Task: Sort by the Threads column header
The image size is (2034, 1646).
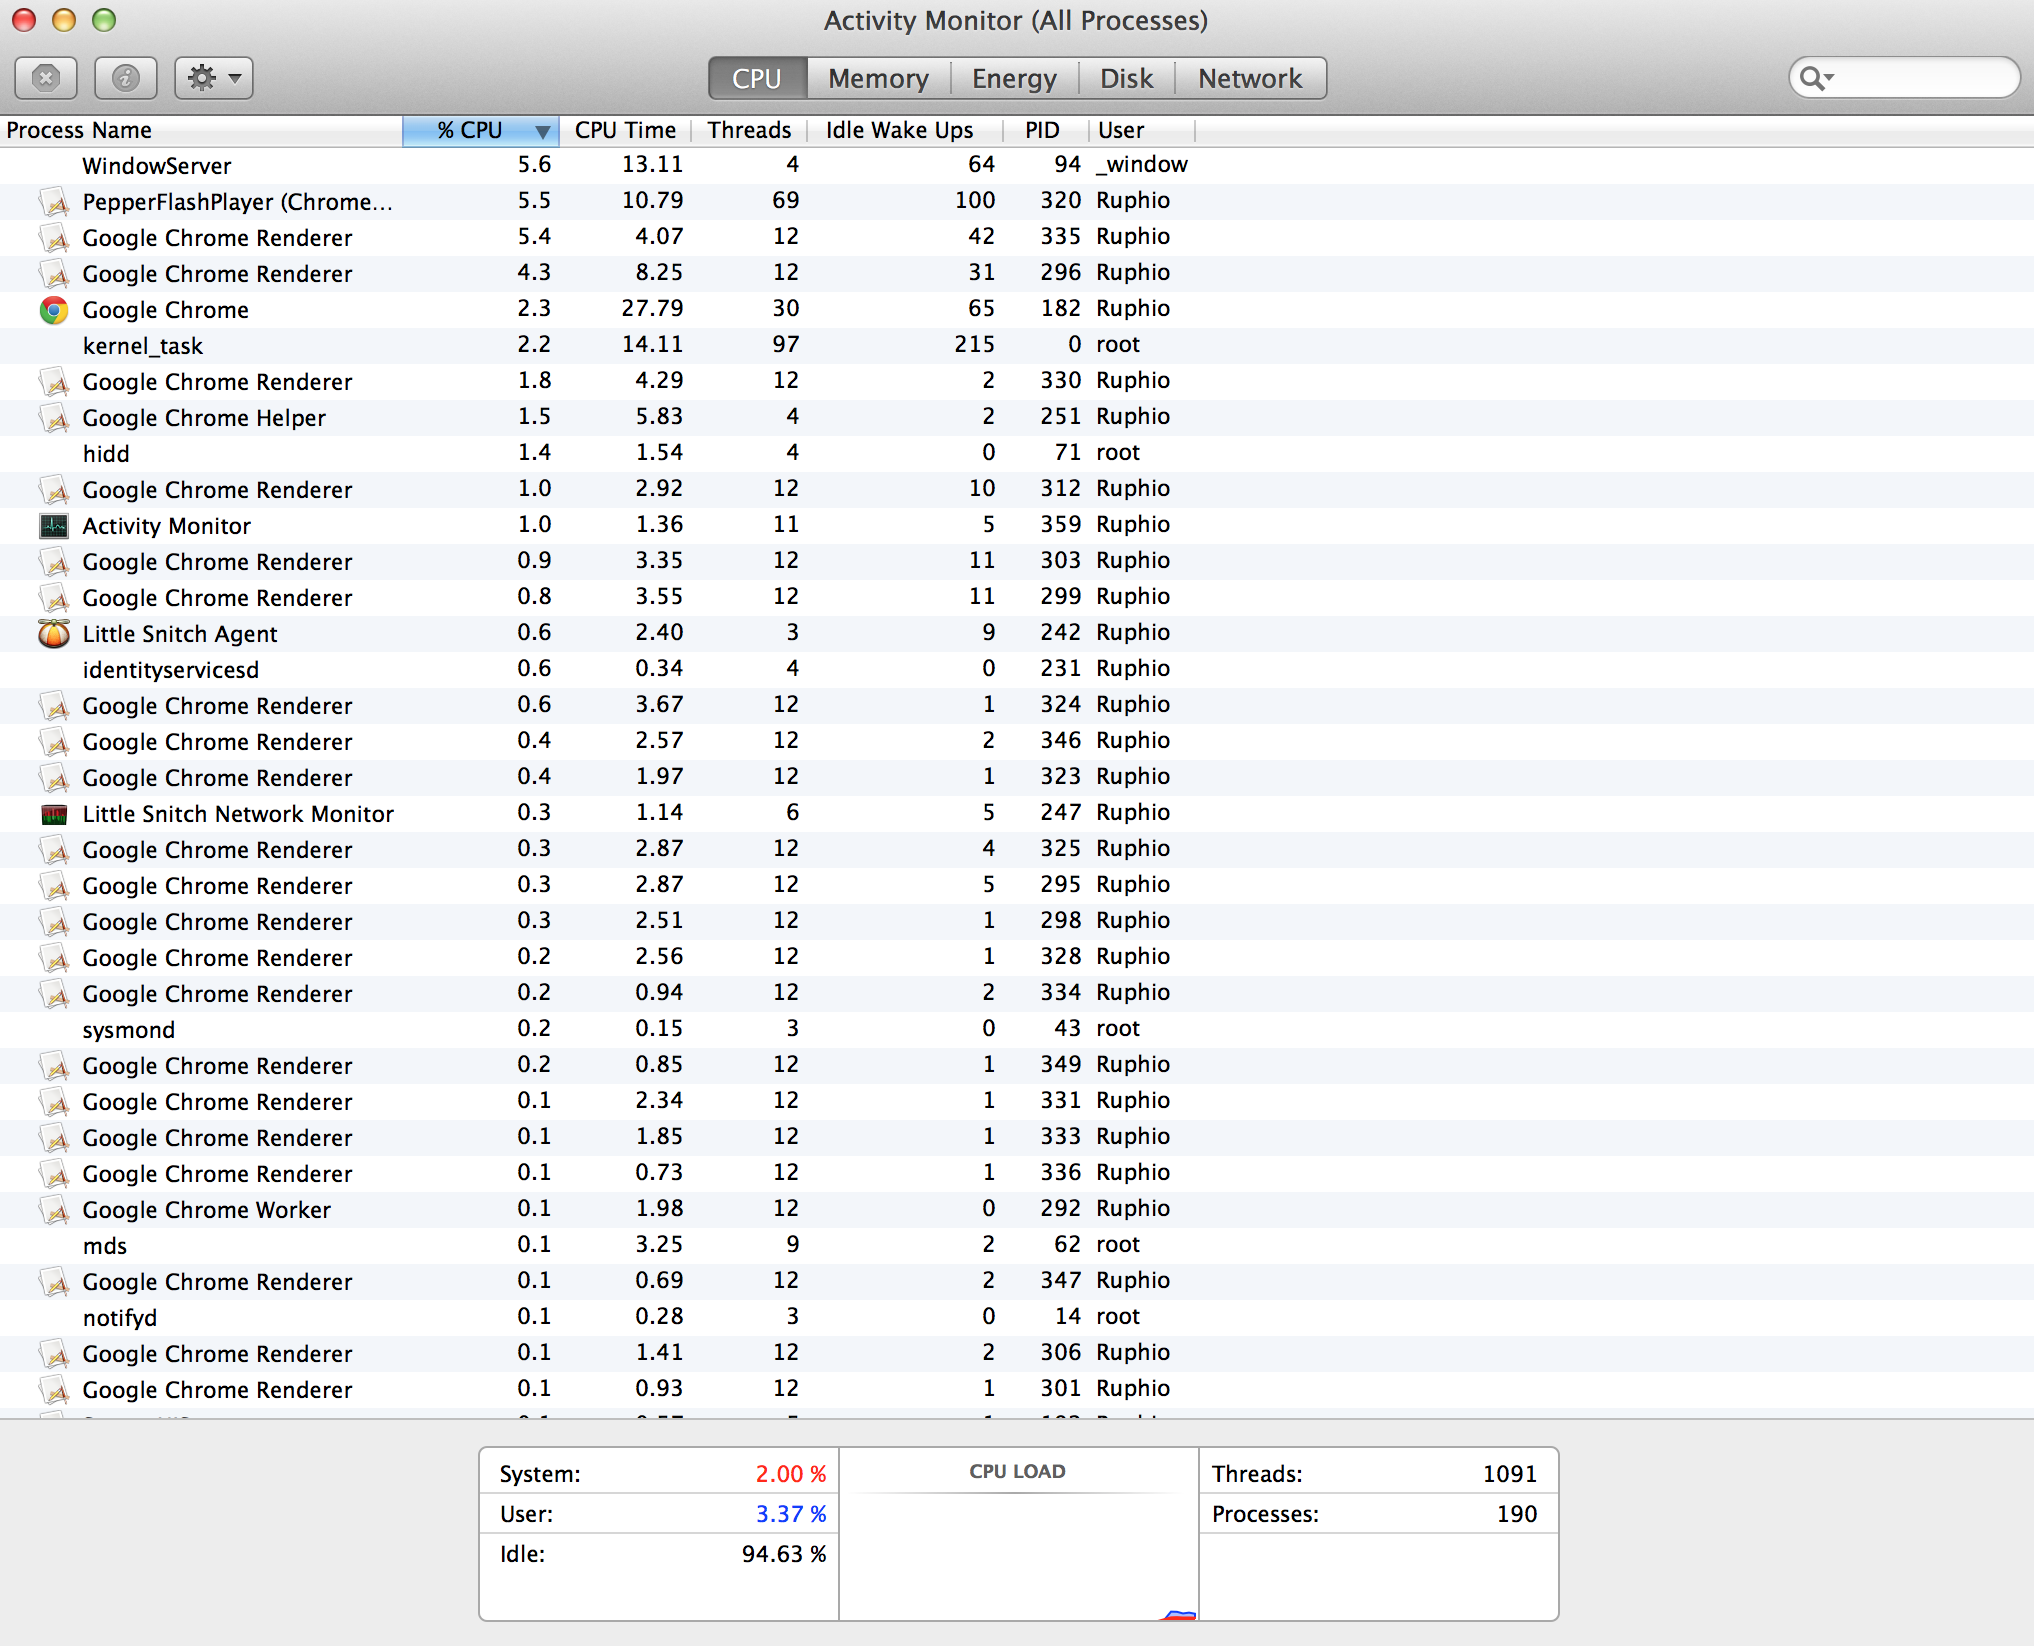Action: pyautogui.click(x=749, y=131)
